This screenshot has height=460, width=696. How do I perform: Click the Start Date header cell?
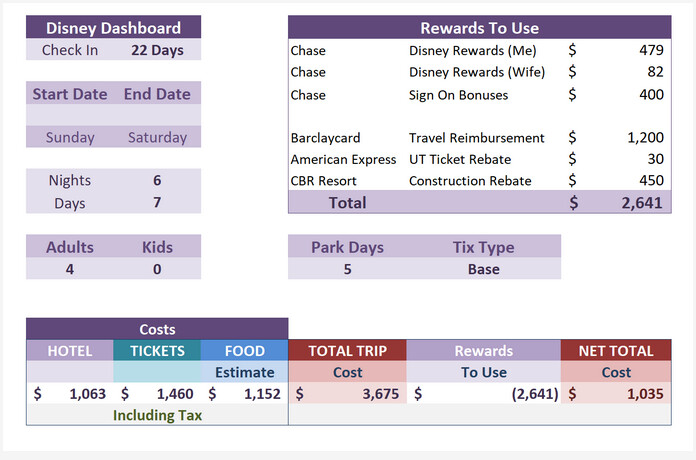[x=70, y=94]
